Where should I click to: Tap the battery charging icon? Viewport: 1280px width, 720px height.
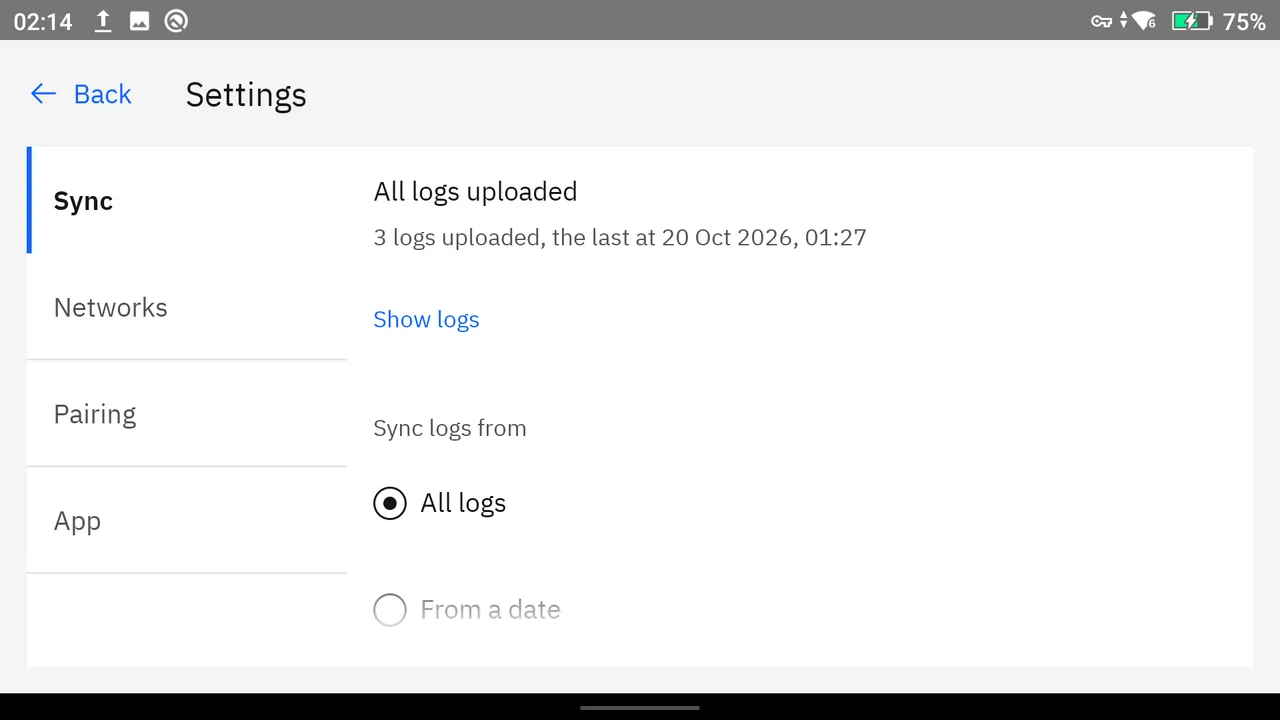(1191, 21)
